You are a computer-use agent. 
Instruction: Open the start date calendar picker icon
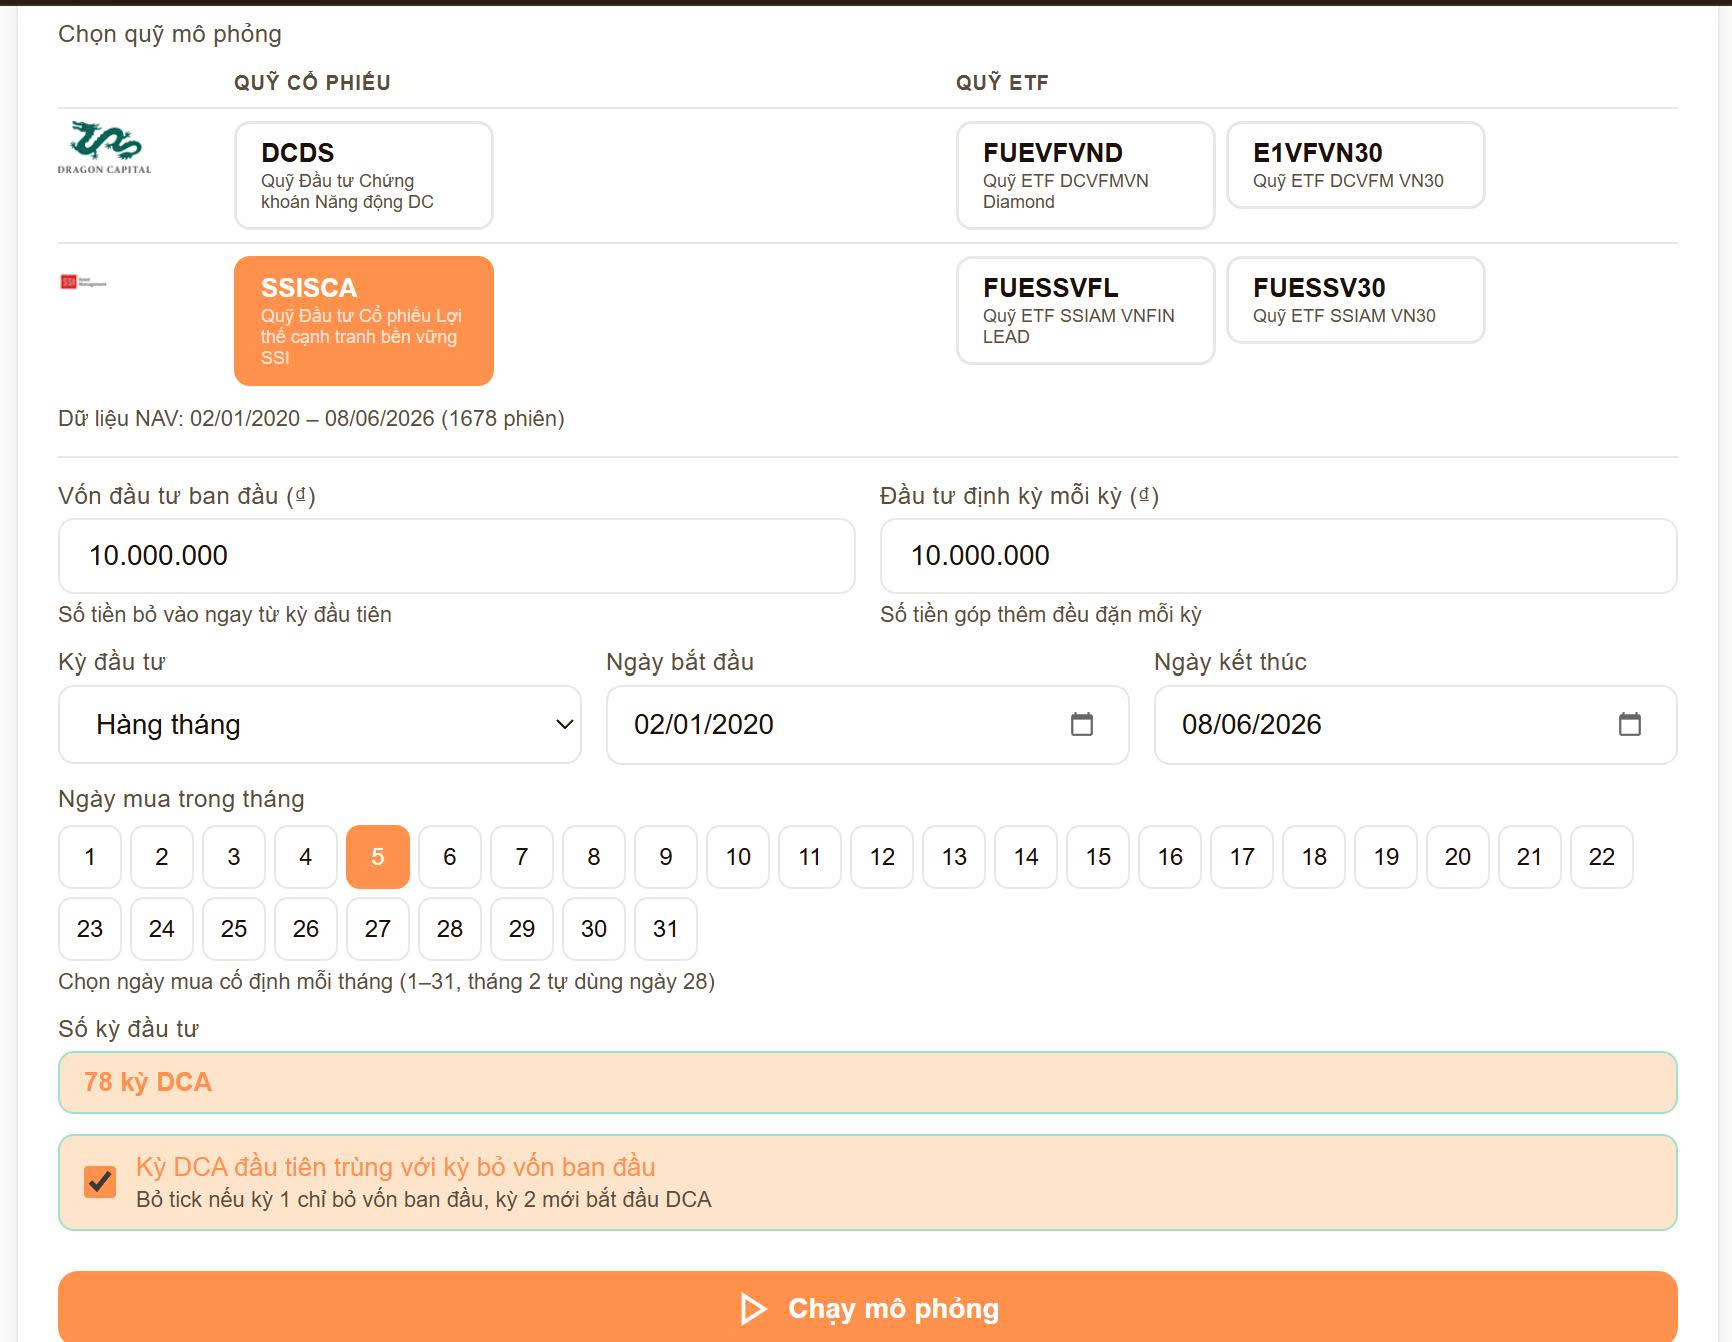(x=1082, y=724)
